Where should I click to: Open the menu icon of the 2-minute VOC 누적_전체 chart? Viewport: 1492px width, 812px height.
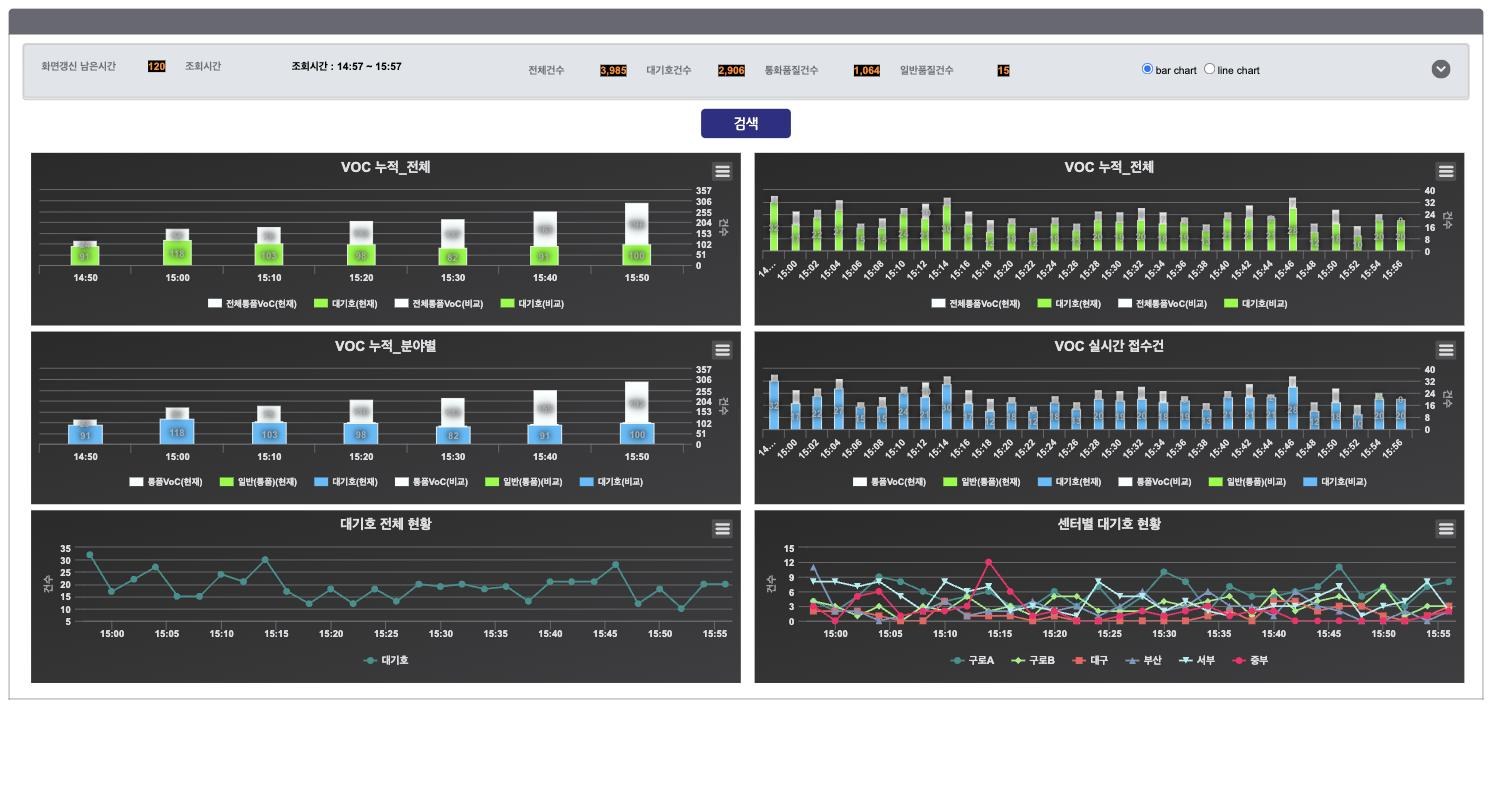click(x=1445, y=171)
